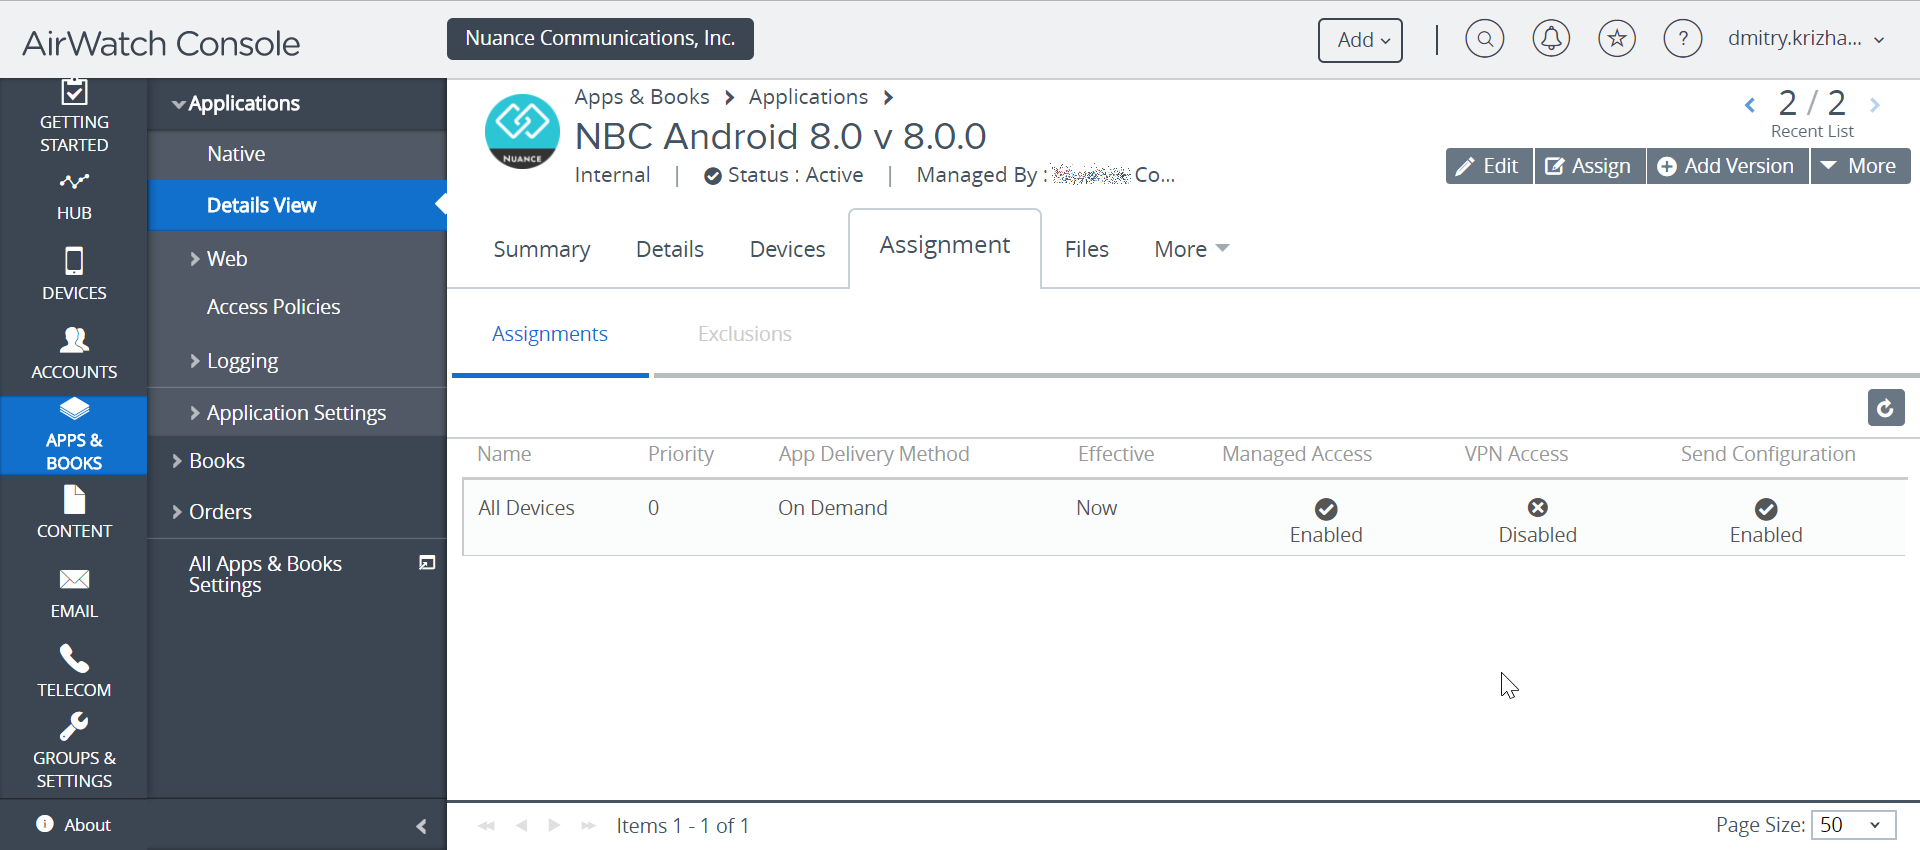Click the Assign button

tap(1589, 166)
